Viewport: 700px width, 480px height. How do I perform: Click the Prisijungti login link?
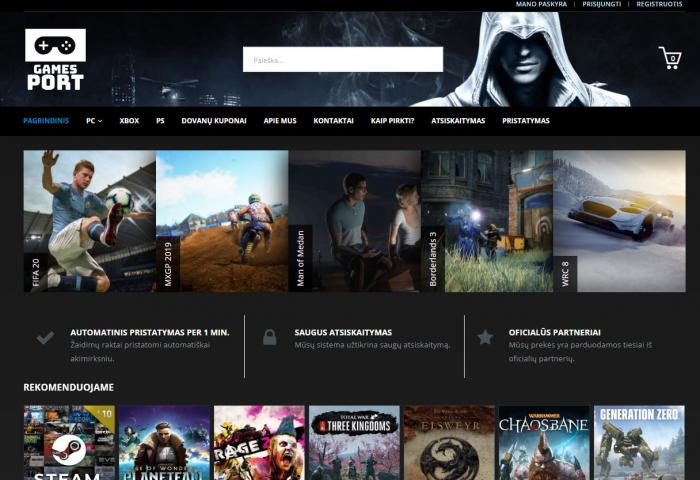(601, 4)
